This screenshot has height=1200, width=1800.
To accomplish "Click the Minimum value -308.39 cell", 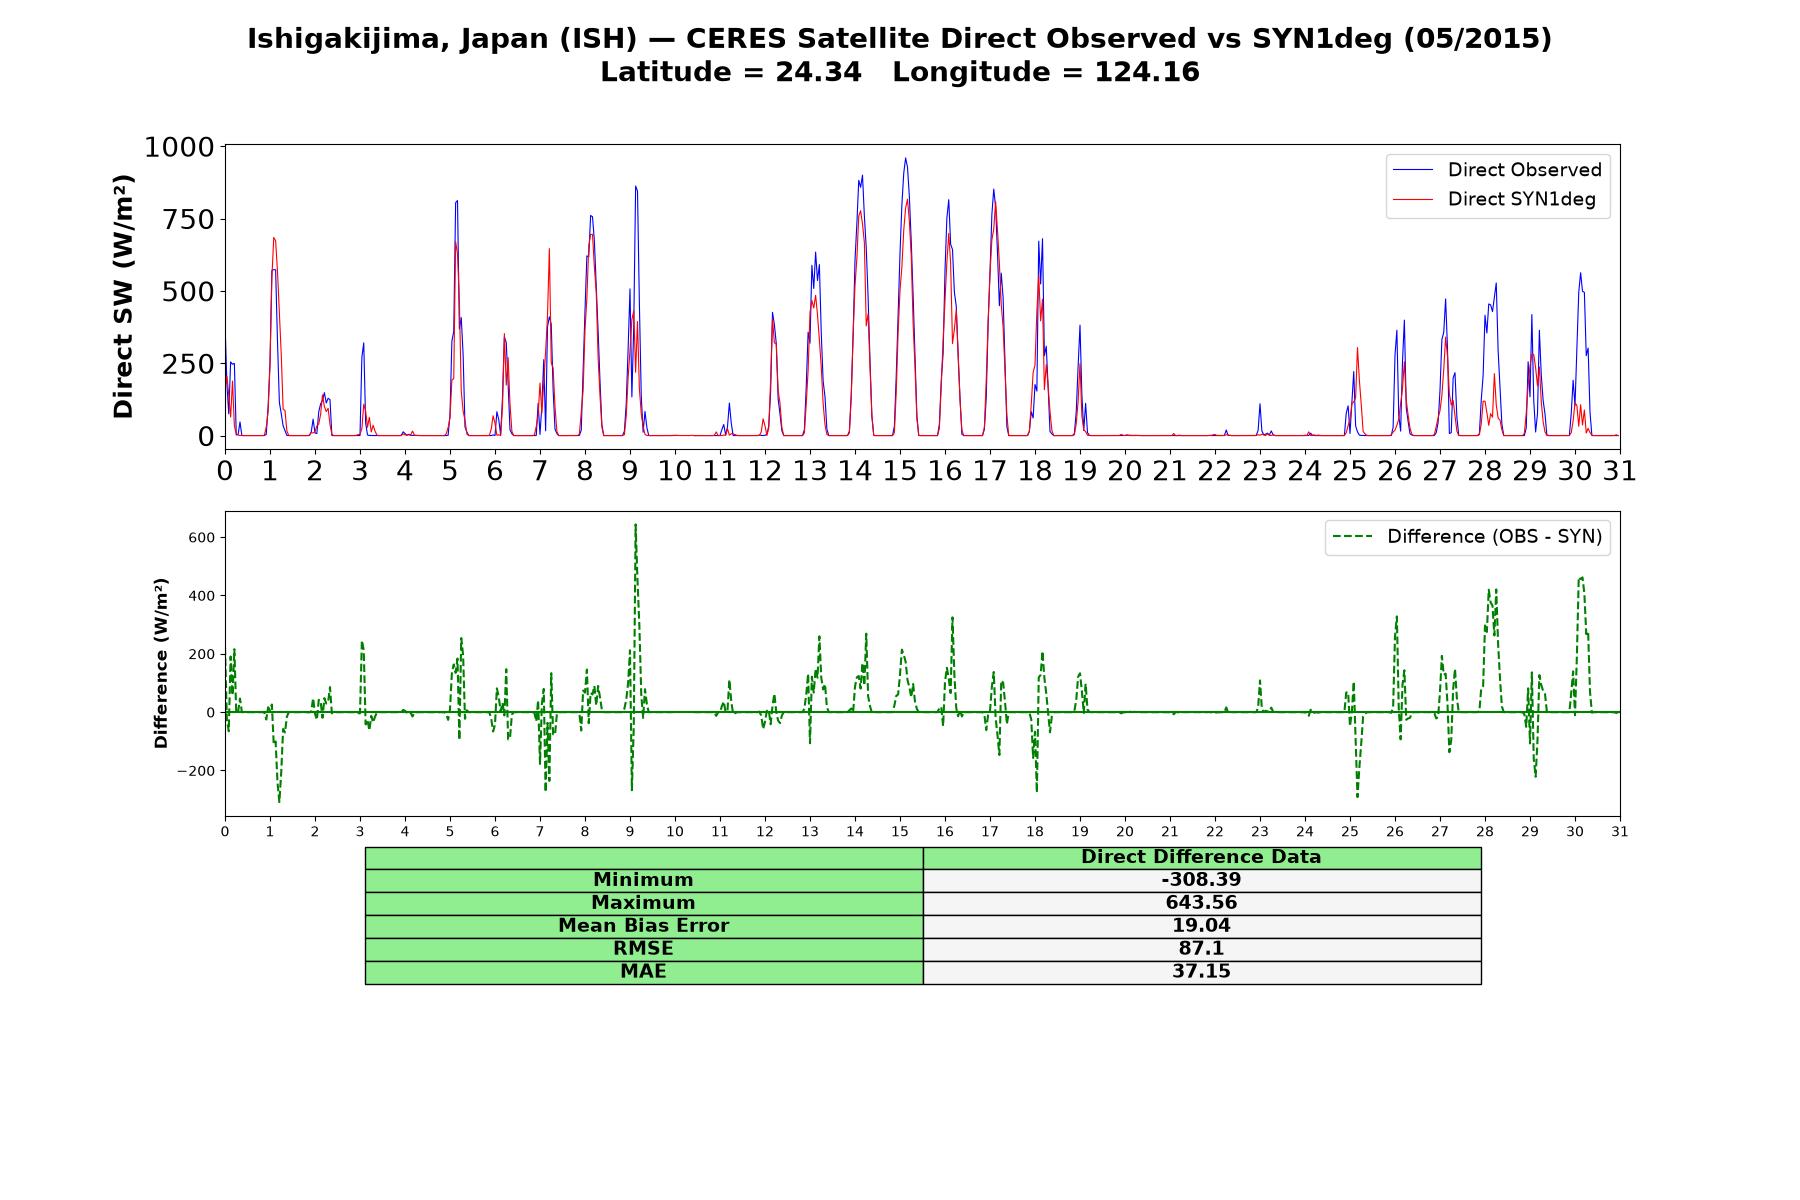I will click(1202, 880).
